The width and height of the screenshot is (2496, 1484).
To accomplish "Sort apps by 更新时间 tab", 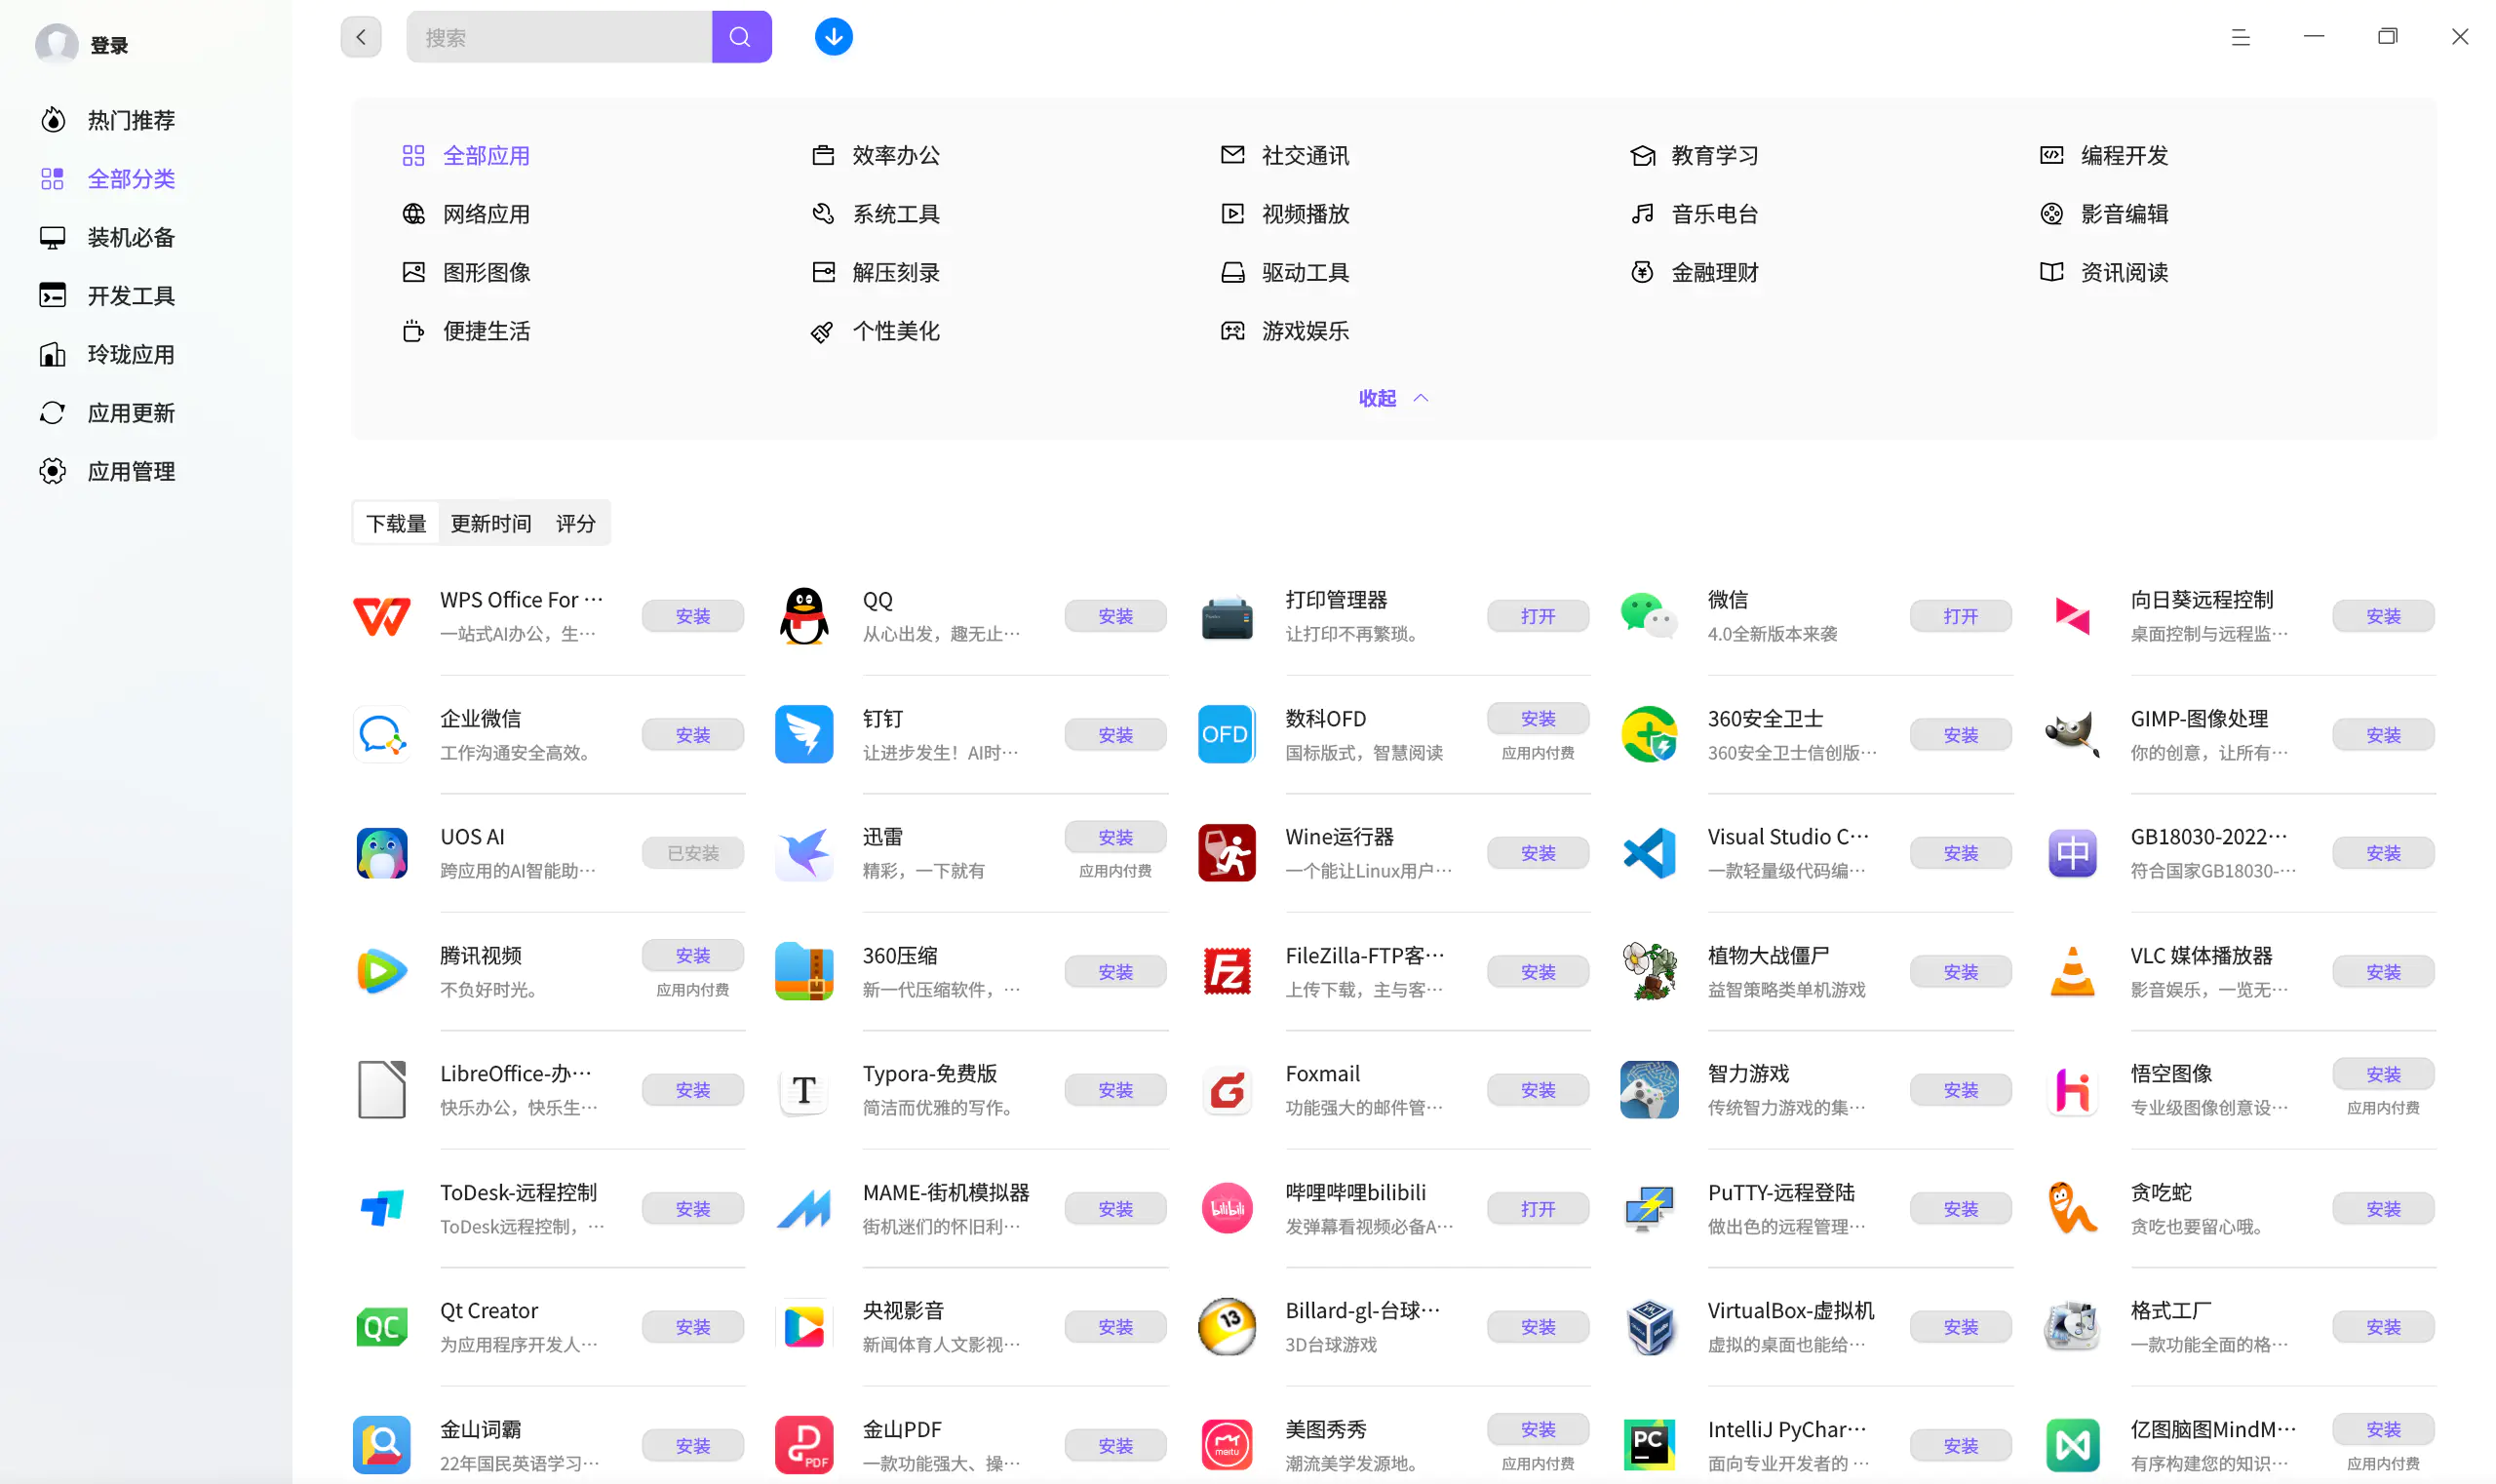I will 490,523.
